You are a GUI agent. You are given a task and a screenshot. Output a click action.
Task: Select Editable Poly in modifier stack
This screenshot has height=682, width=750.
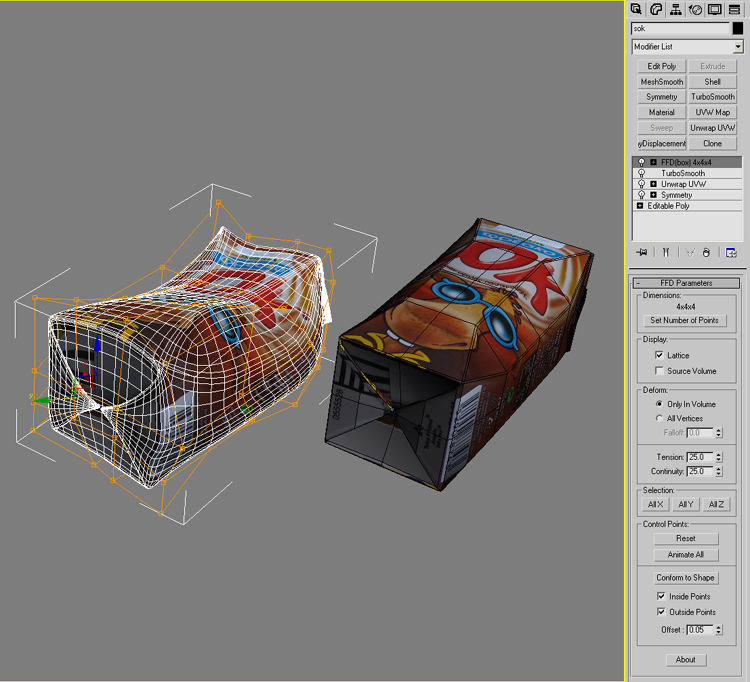click(668, 205)
